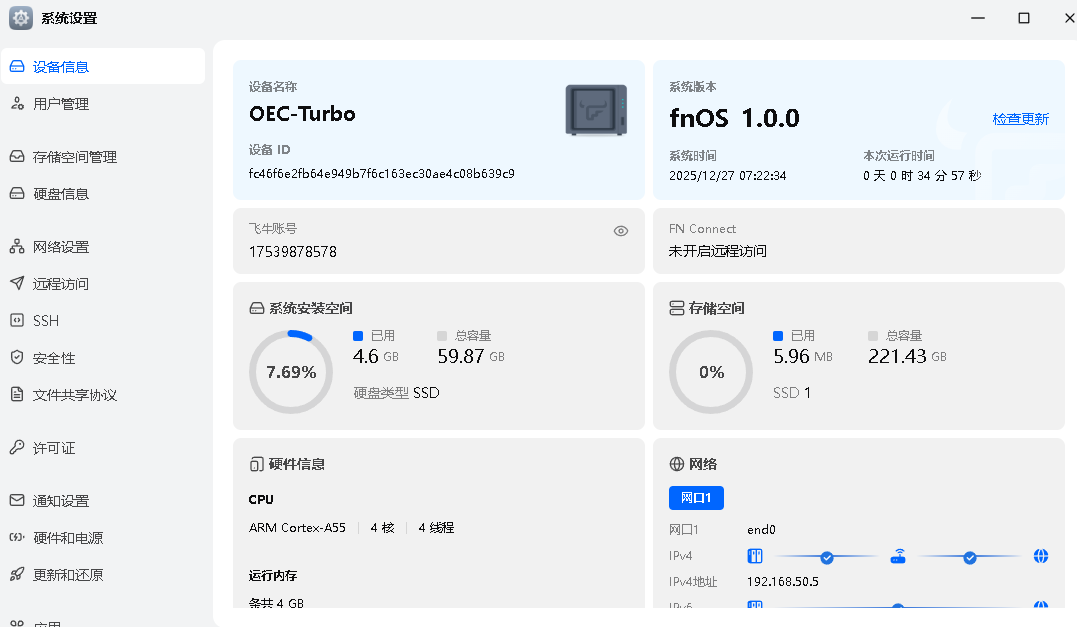Click the SSD 1 storage label
The image size is (1077, 627).
792,392
